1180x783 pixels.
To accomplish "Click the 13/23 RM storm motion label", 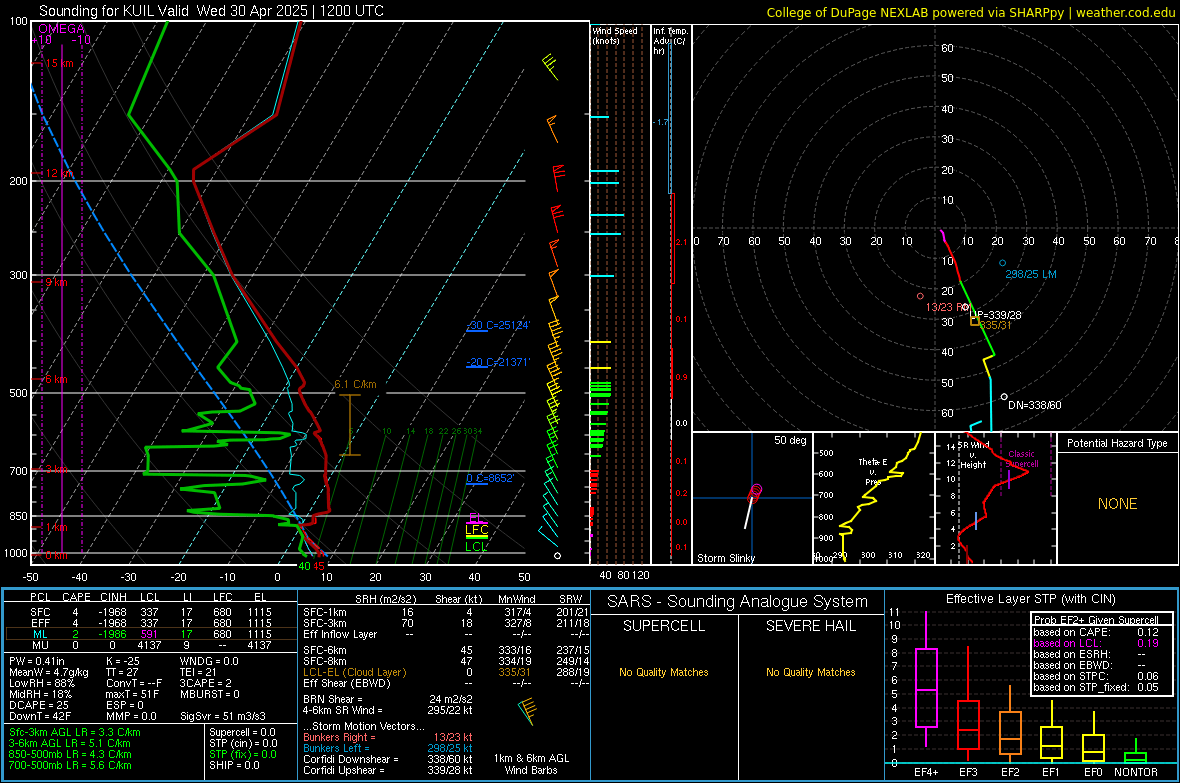I will (946, 307).
